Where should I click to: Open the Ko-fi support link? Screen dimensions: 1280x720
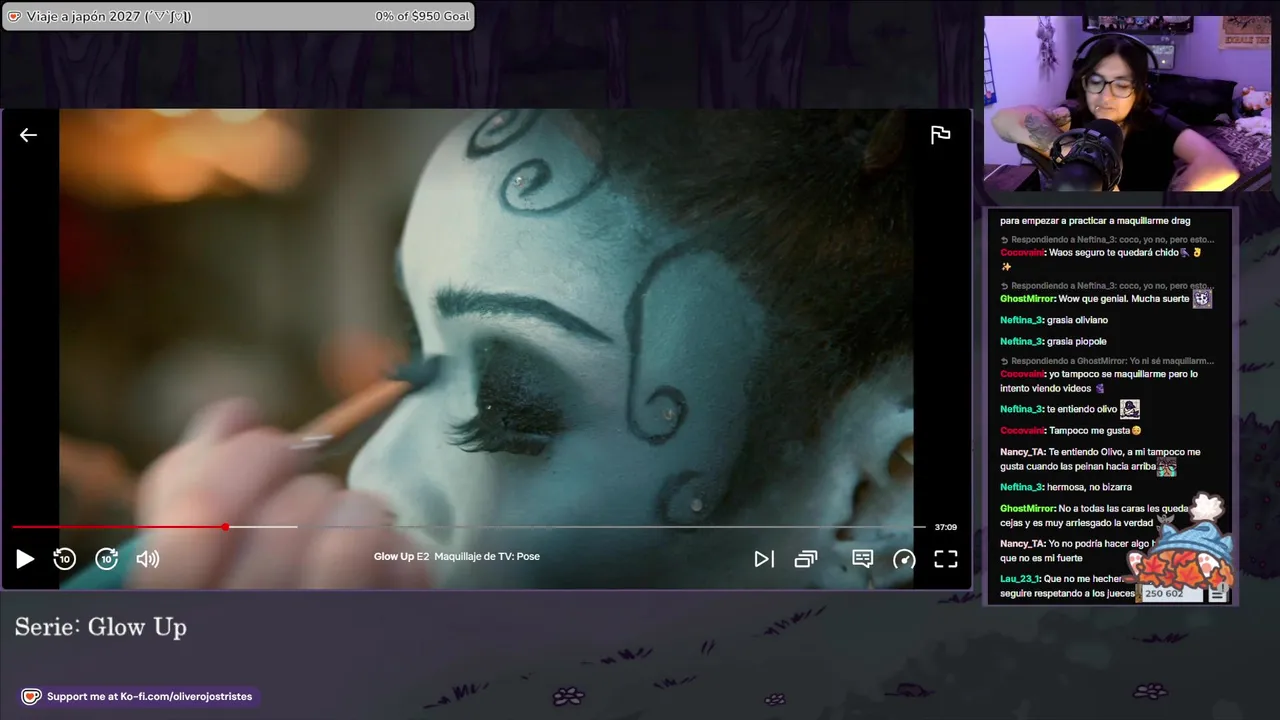(x=149, y=696)
